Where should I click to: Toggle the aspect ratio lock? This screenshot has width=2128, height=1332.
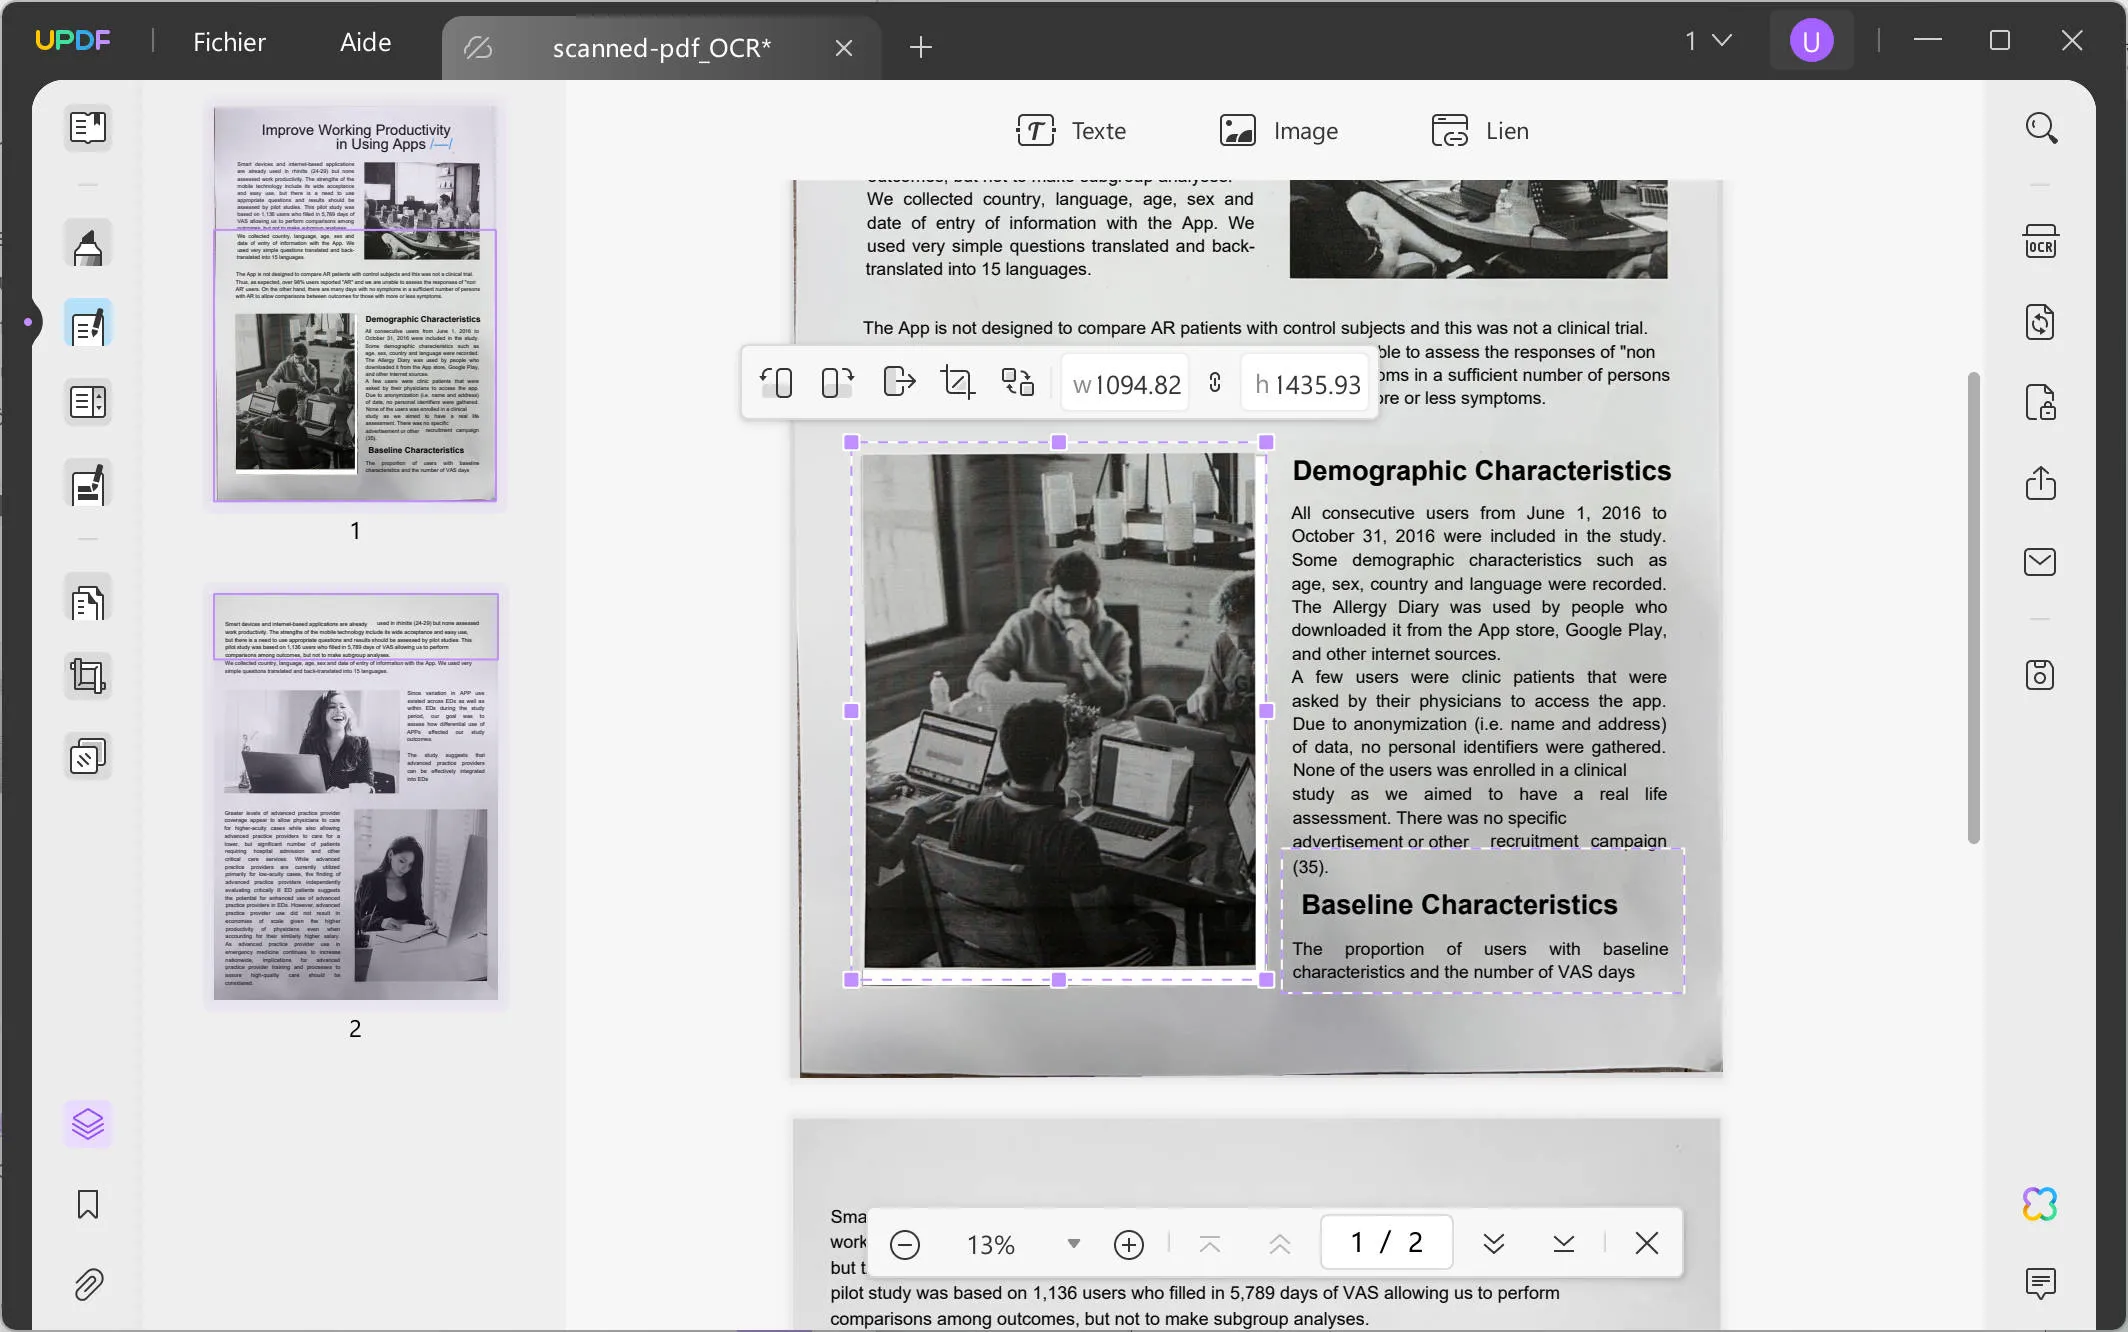[x=1215, y=383]
